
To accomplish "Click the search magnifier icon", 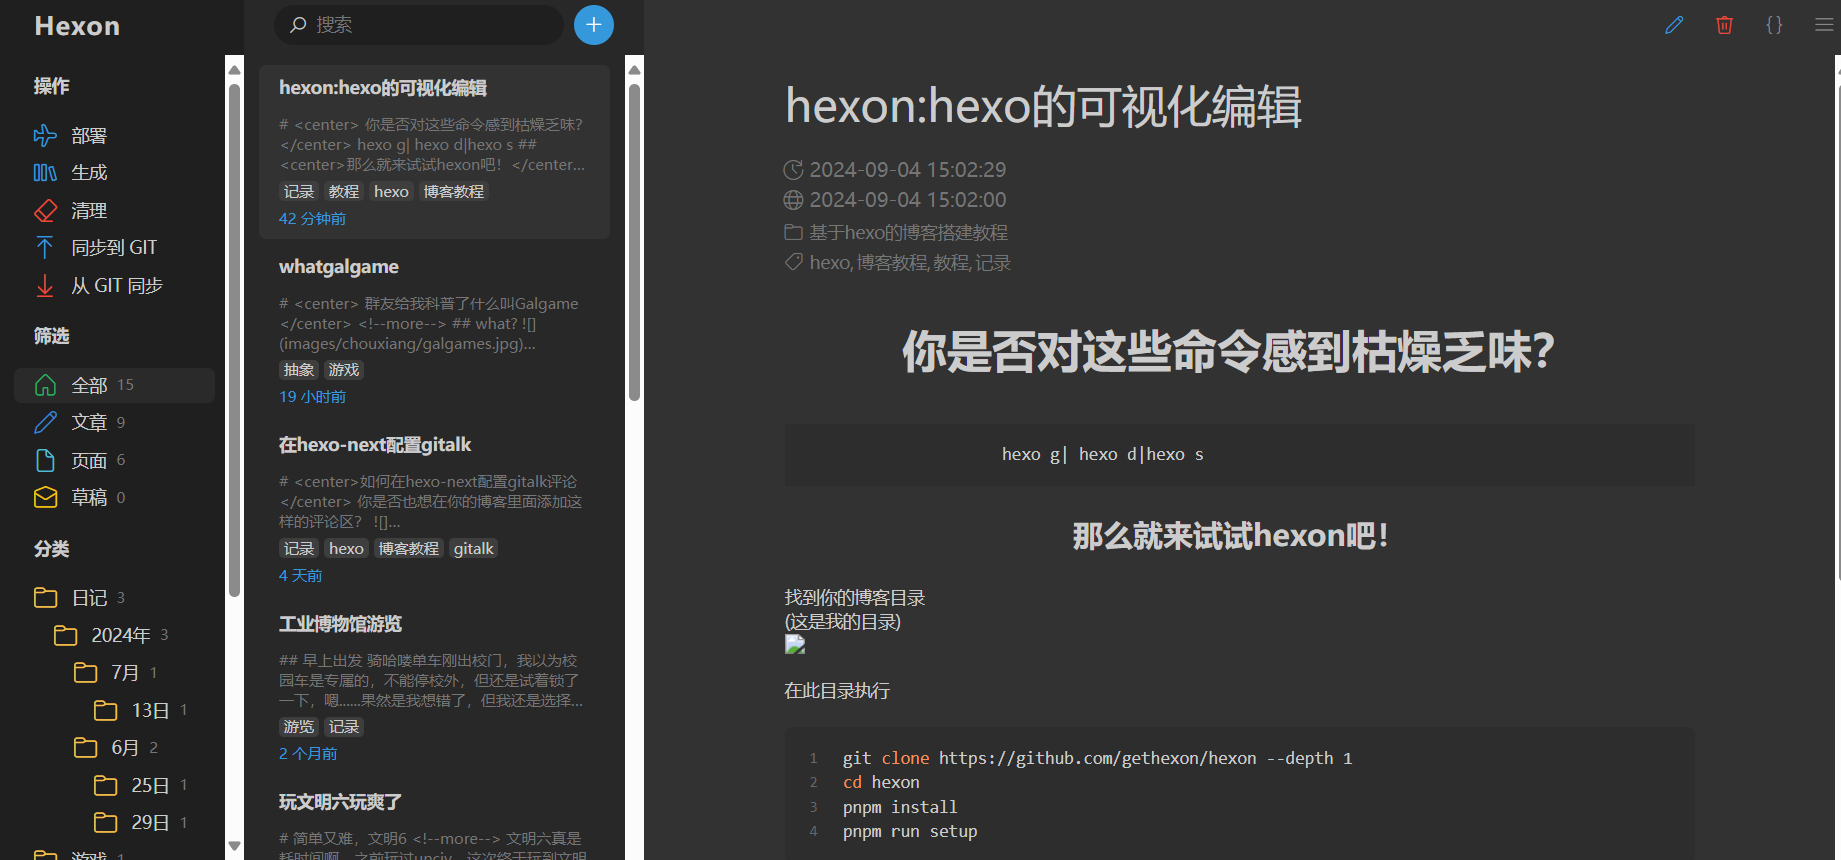I will tap(298, 25).
